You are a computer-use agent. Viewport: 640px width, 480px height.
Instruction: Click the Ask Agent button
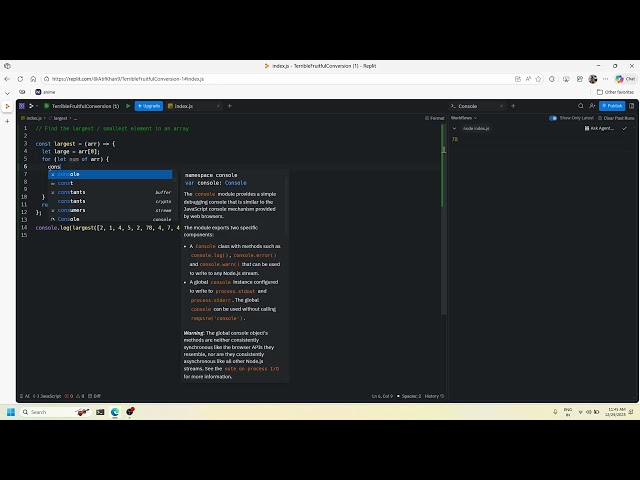click(599, 129)
